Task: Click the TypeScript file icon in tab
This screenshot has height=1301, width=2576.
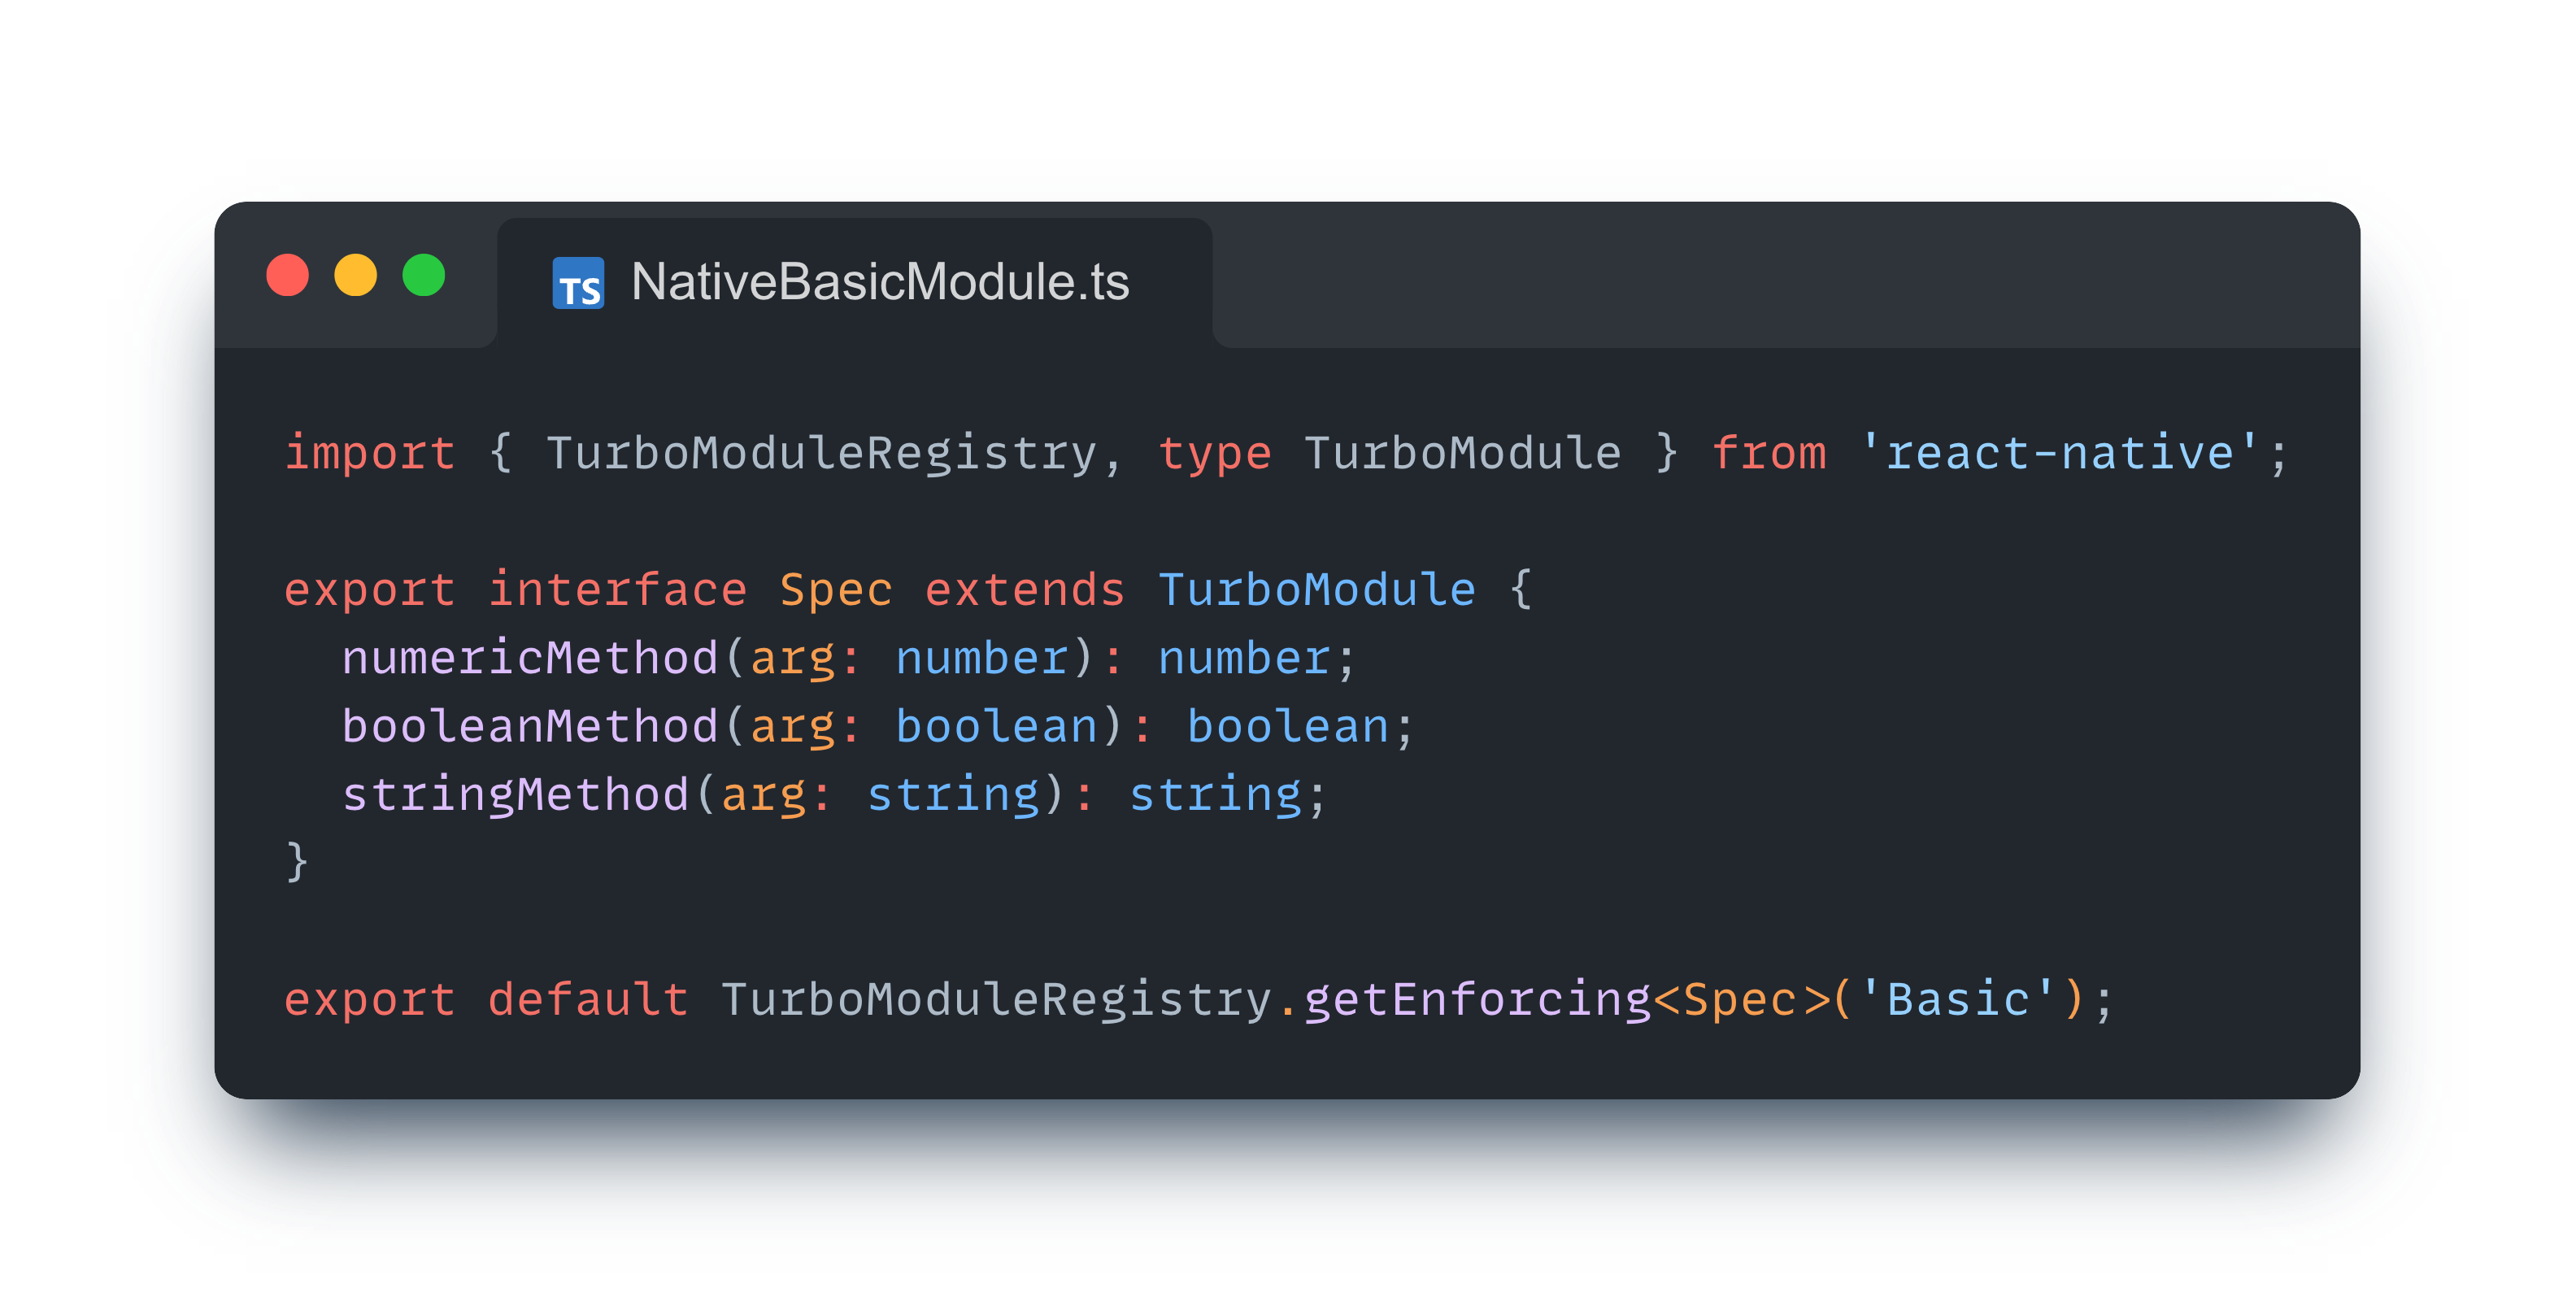Action: (x=578, y=283)
